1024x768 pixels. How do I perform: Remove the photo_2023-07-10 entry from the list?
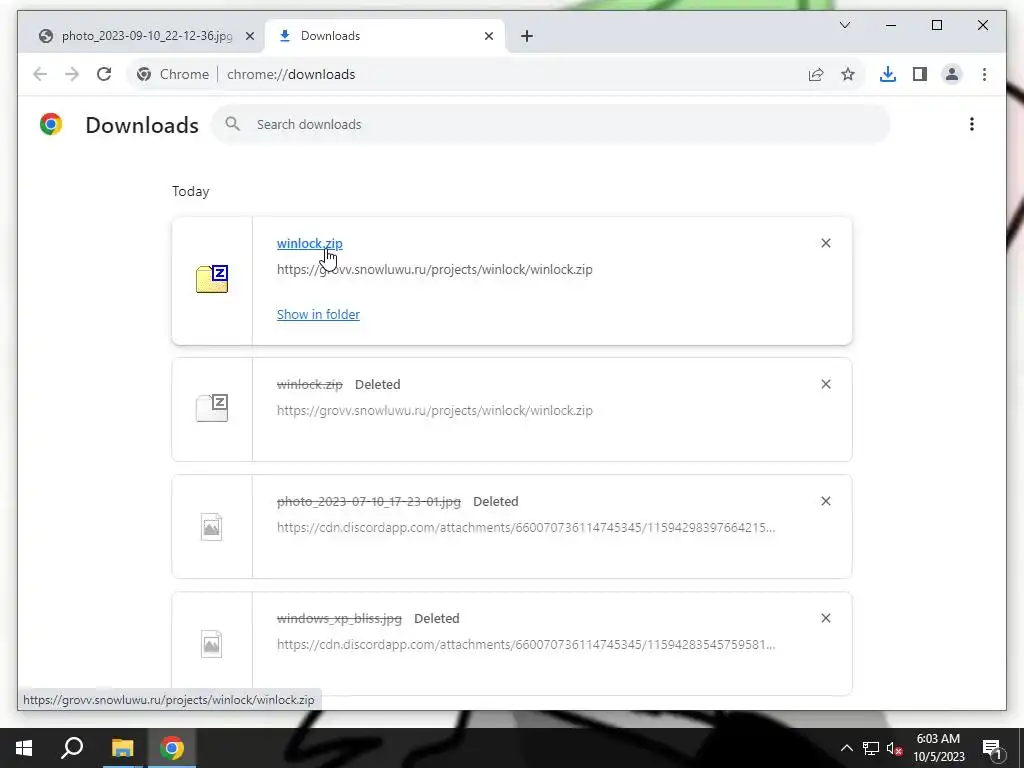pyautogui.click(x=825, y=501)
